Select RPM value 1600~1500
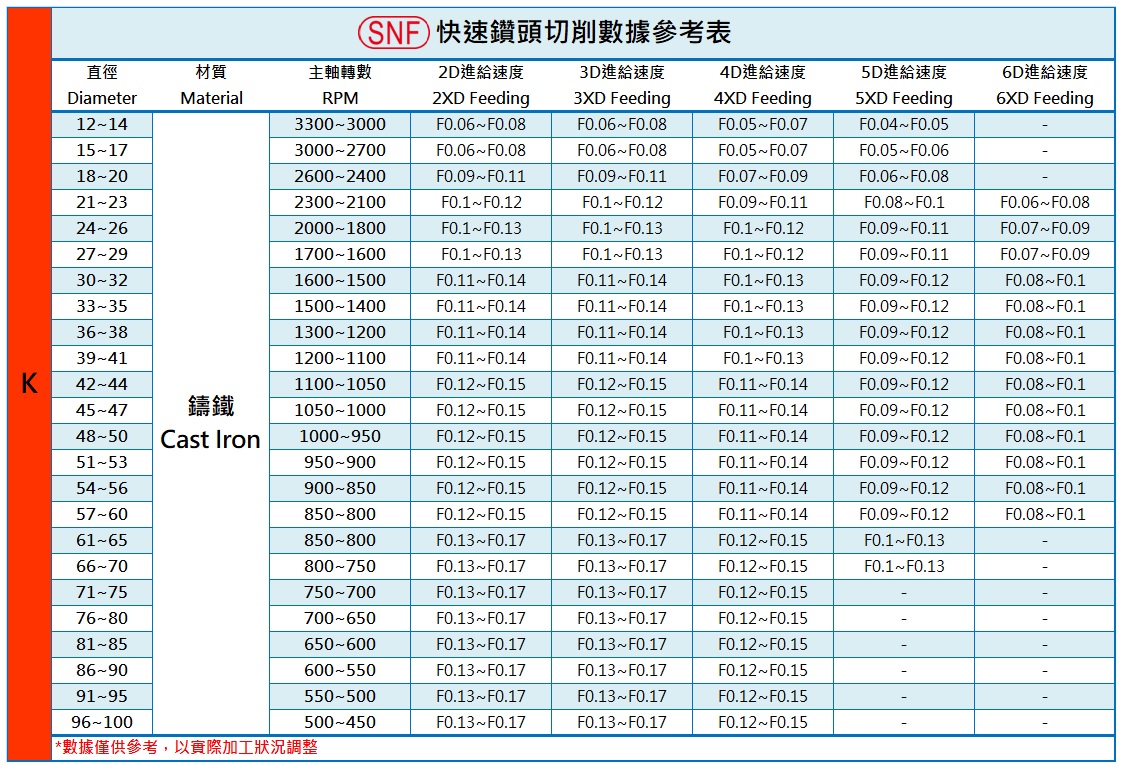 coord(340,280)
